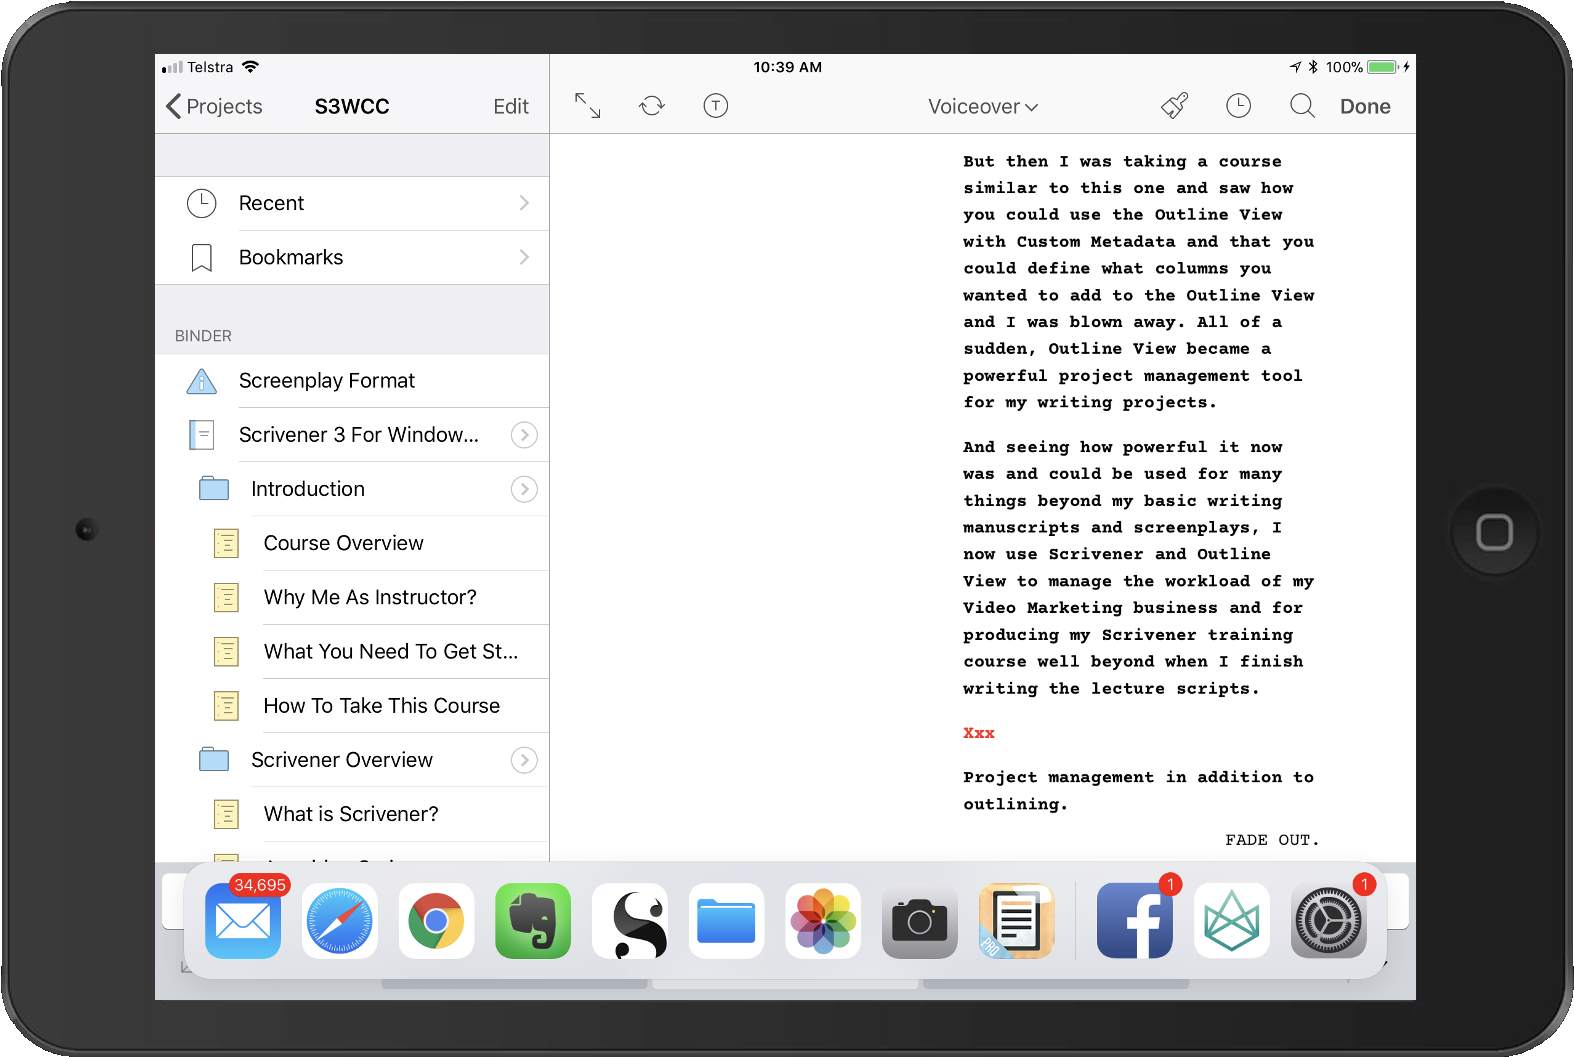Select Scrivener 3 For Windows document
The image size is (1574, 1057).
(352, 435)
